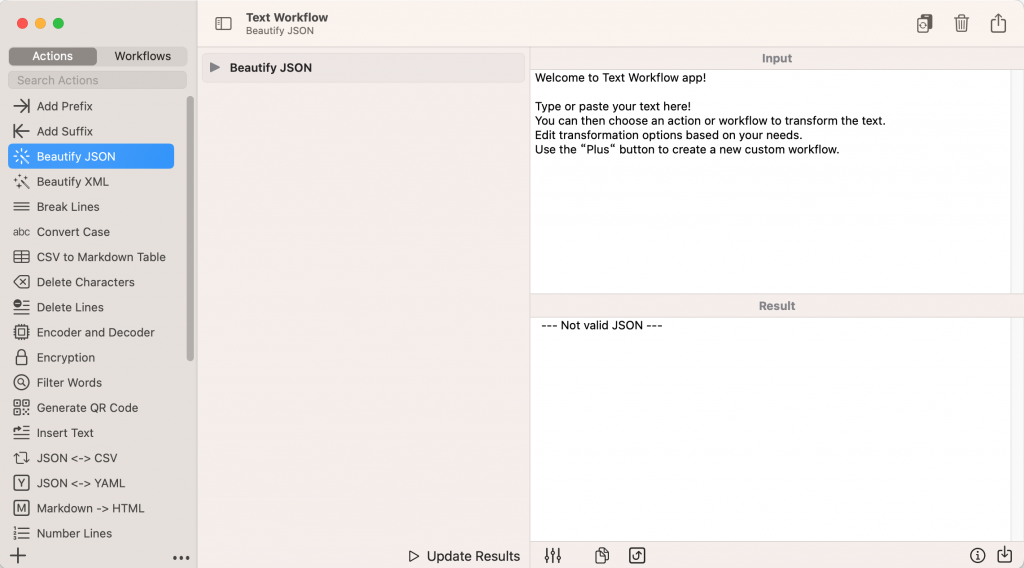Screen dimensions: 1024x568
Task: Select the Insert Text label
Action: (65, 432)
